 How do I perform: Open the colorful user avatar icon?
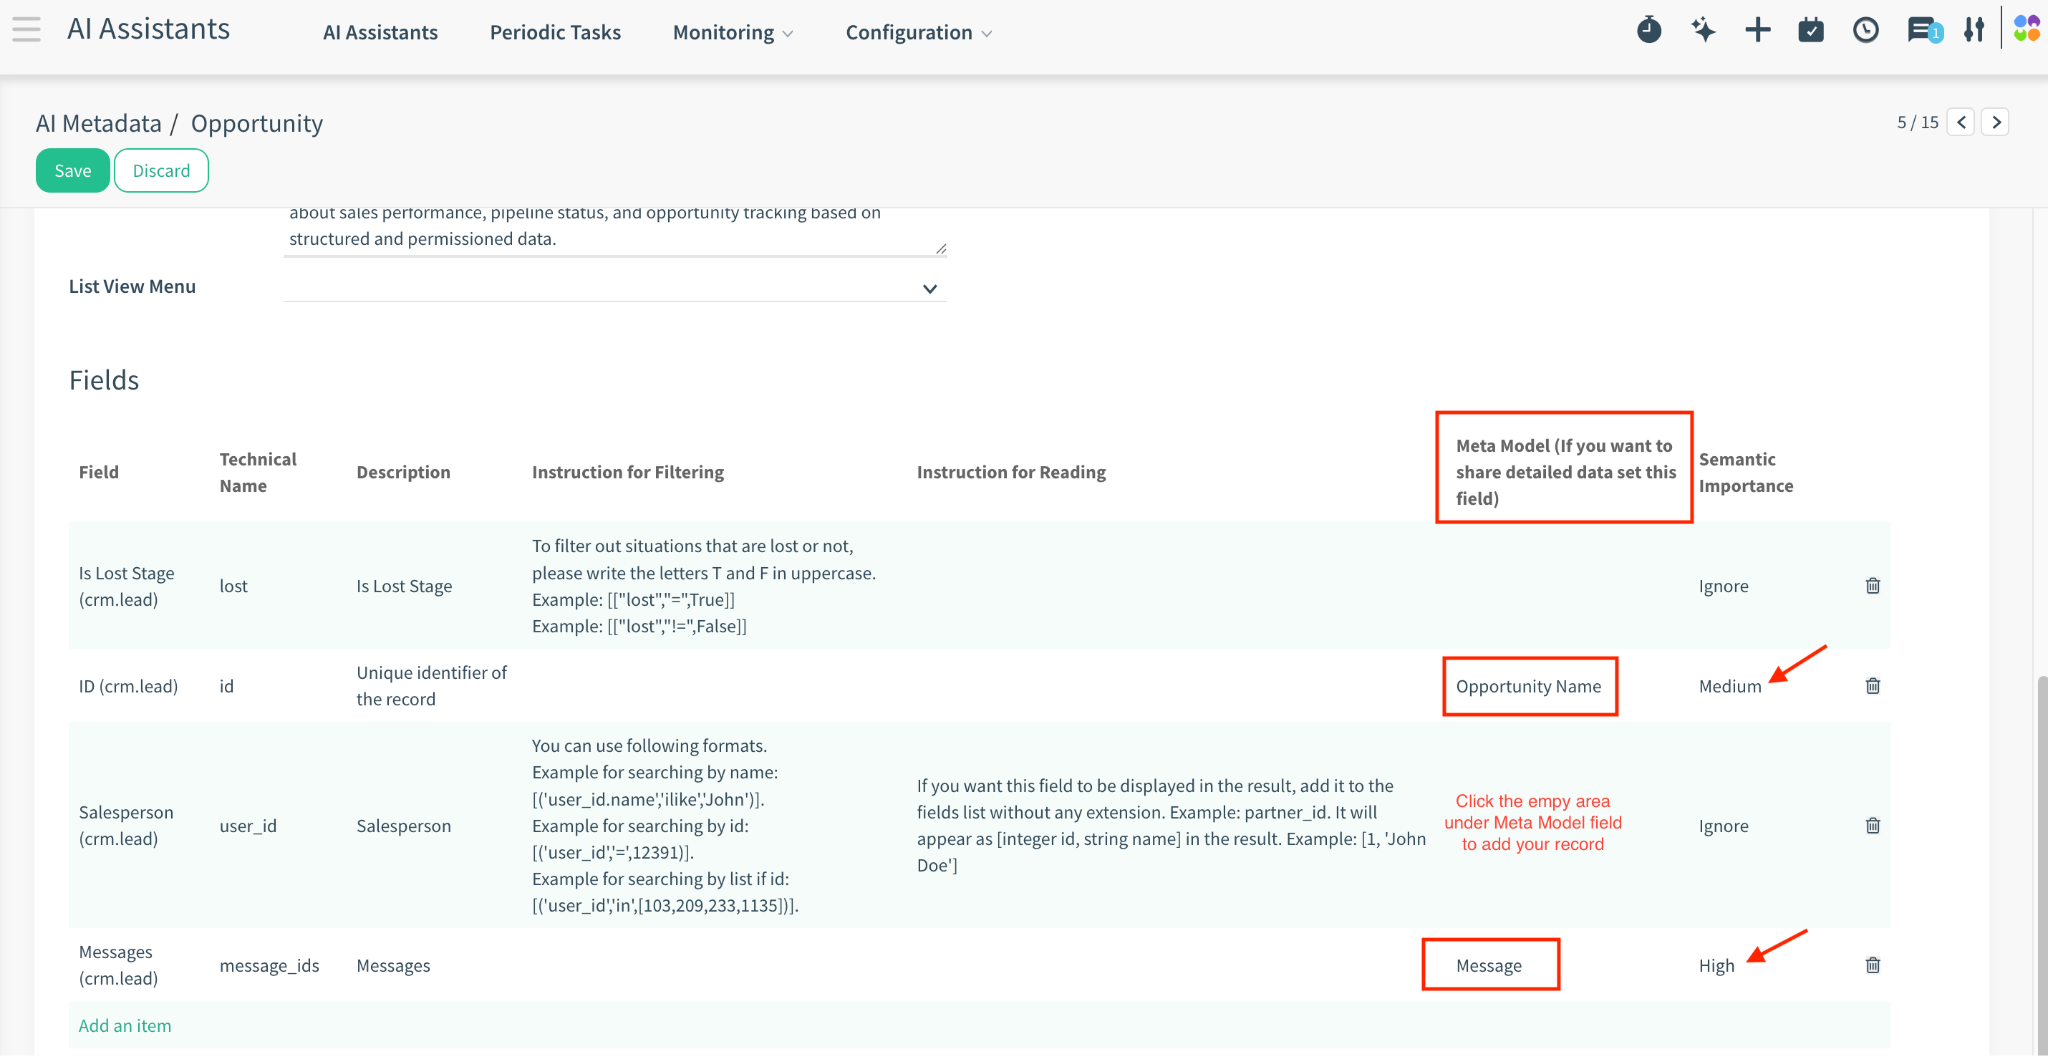click(x=2027, y=29)
